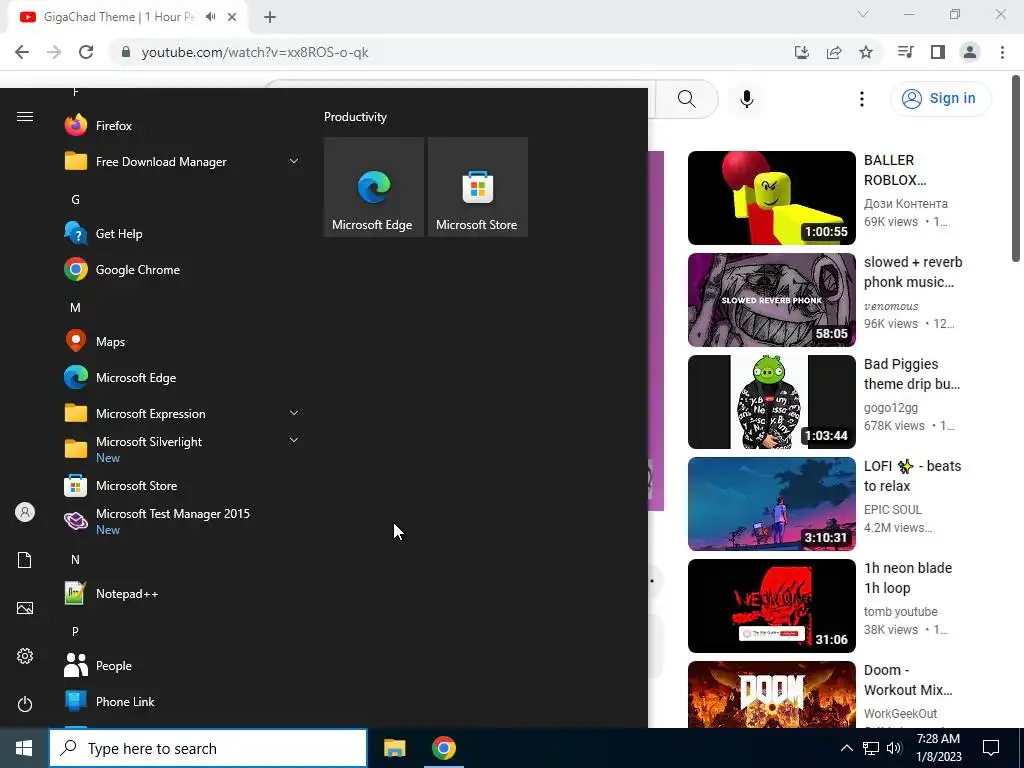Screen dimensions: 1024x768
Task: Open the volume tray icon
Action: click(x=893, y=748)
